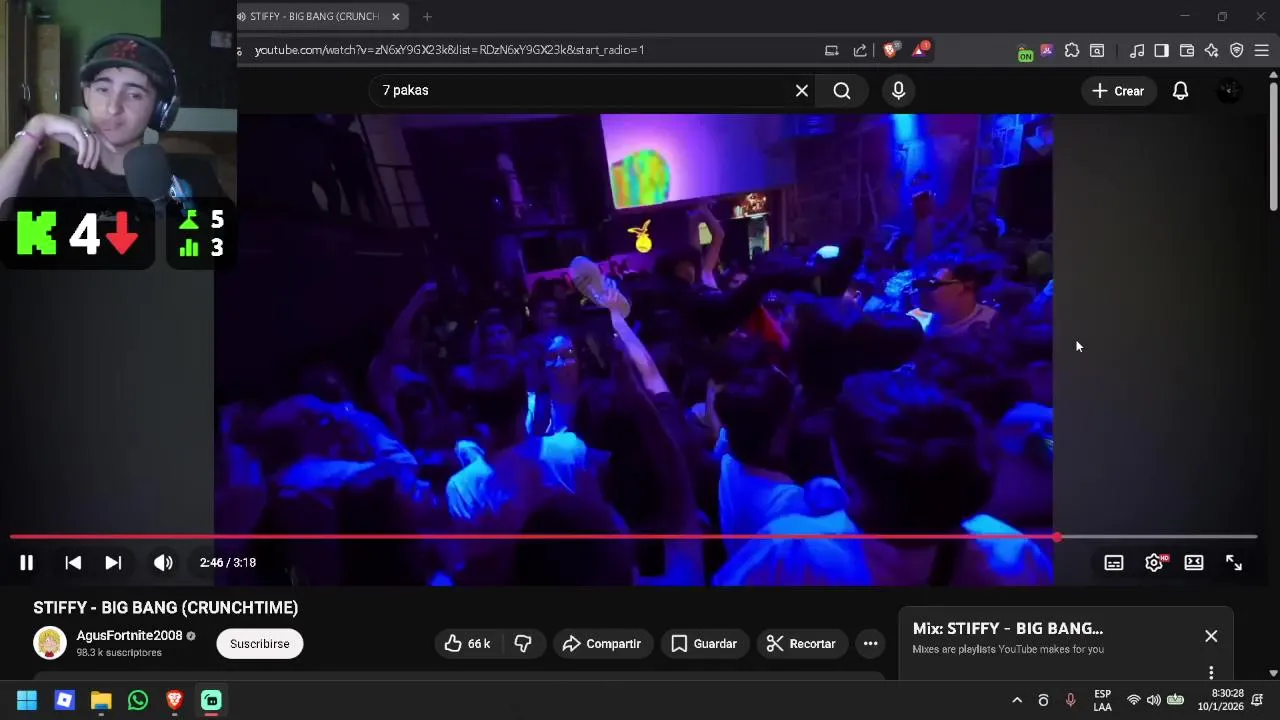The height and width of the screenshot is (720, 1280).
Task: Dislike the STIFFY video
Action: 523,644
